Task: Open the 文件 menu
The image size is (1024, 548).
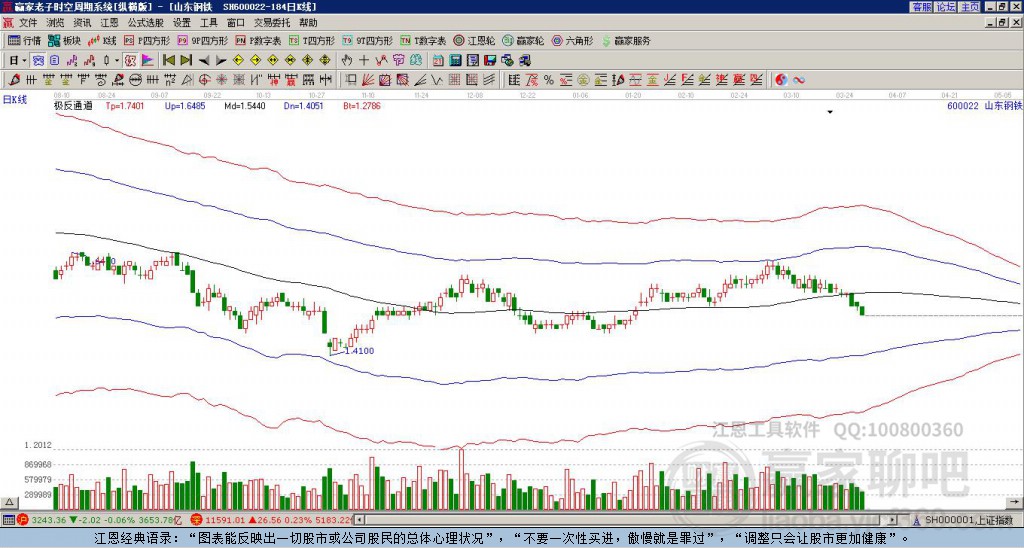Action: coord(27,23)
